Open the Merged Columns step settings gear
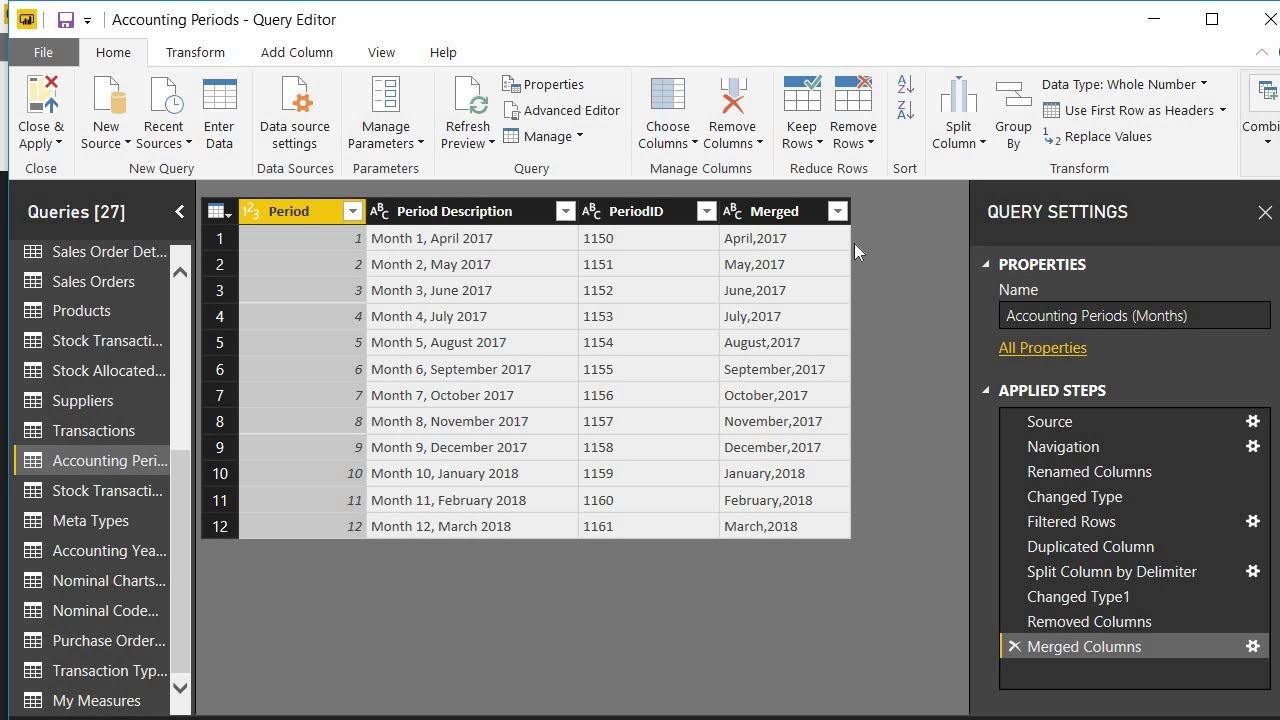 point(1252,646)
